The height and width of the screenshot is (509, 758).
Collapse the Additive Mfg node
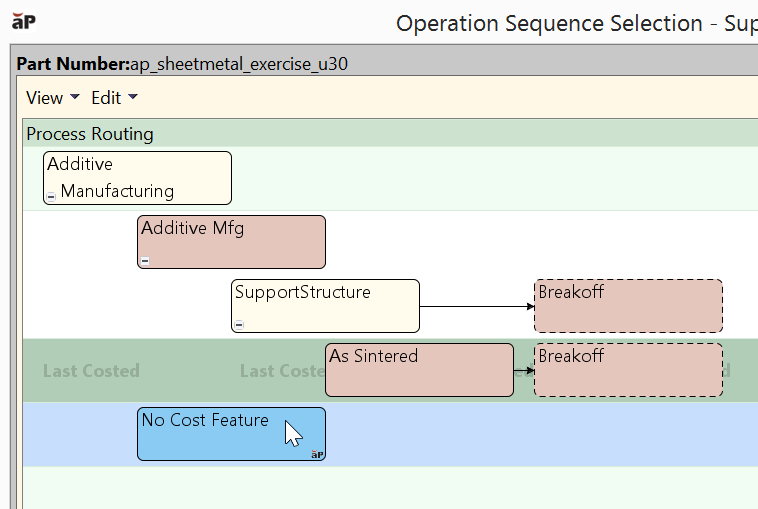[145, 261]
